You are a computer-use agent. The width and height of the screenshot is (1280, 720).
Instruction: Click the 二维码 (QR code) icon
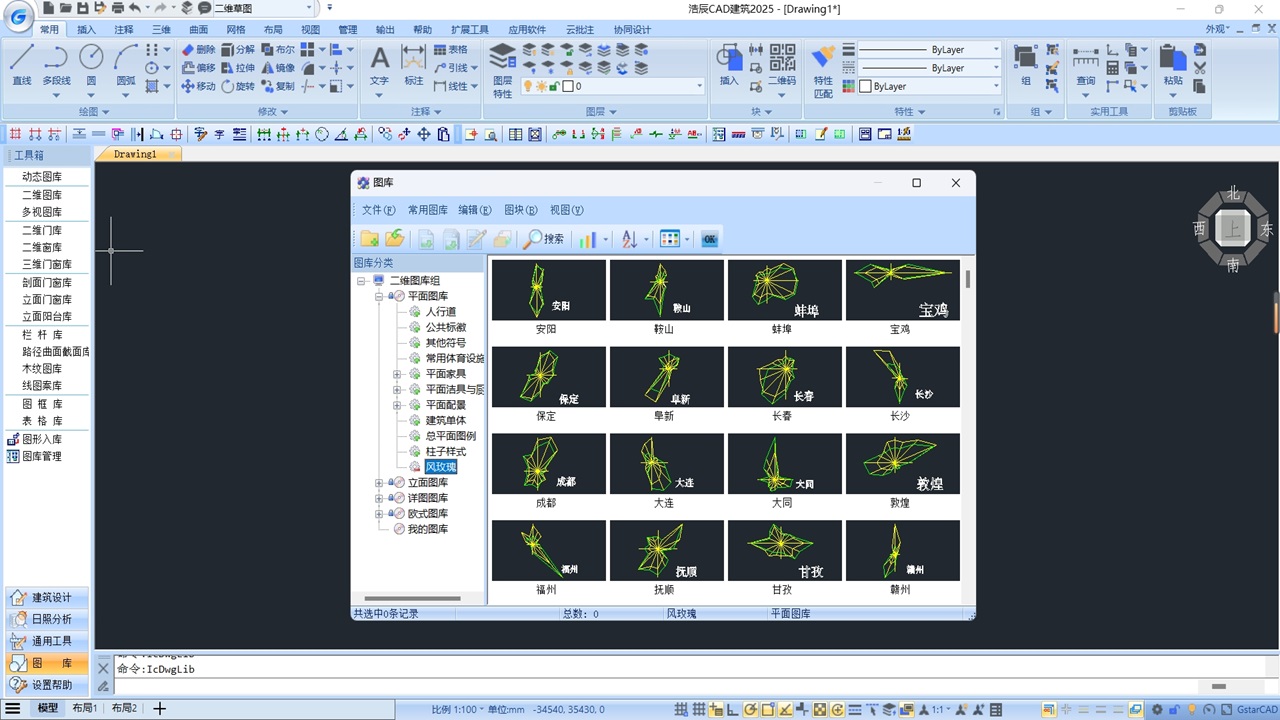point(782,62)
